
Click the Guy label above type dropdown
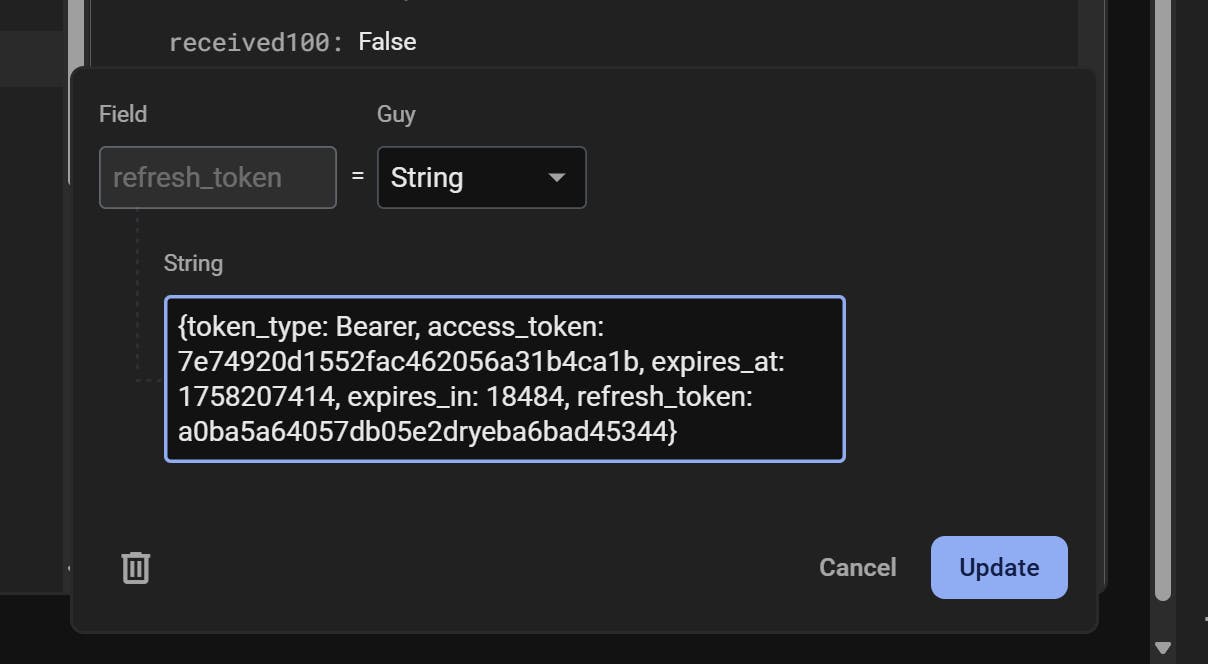[x=396, y=114]
